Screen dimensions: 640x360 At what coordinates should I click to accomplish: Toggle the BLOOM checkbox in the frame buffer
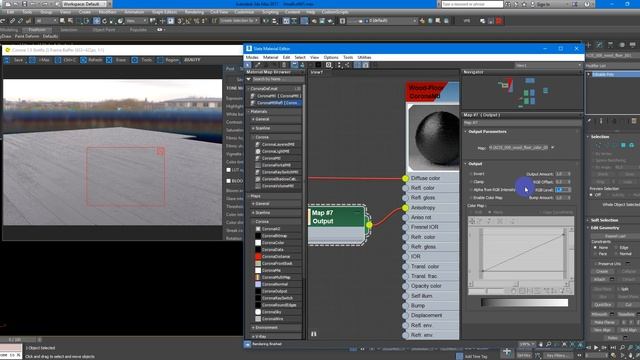(x=229, y=180)
